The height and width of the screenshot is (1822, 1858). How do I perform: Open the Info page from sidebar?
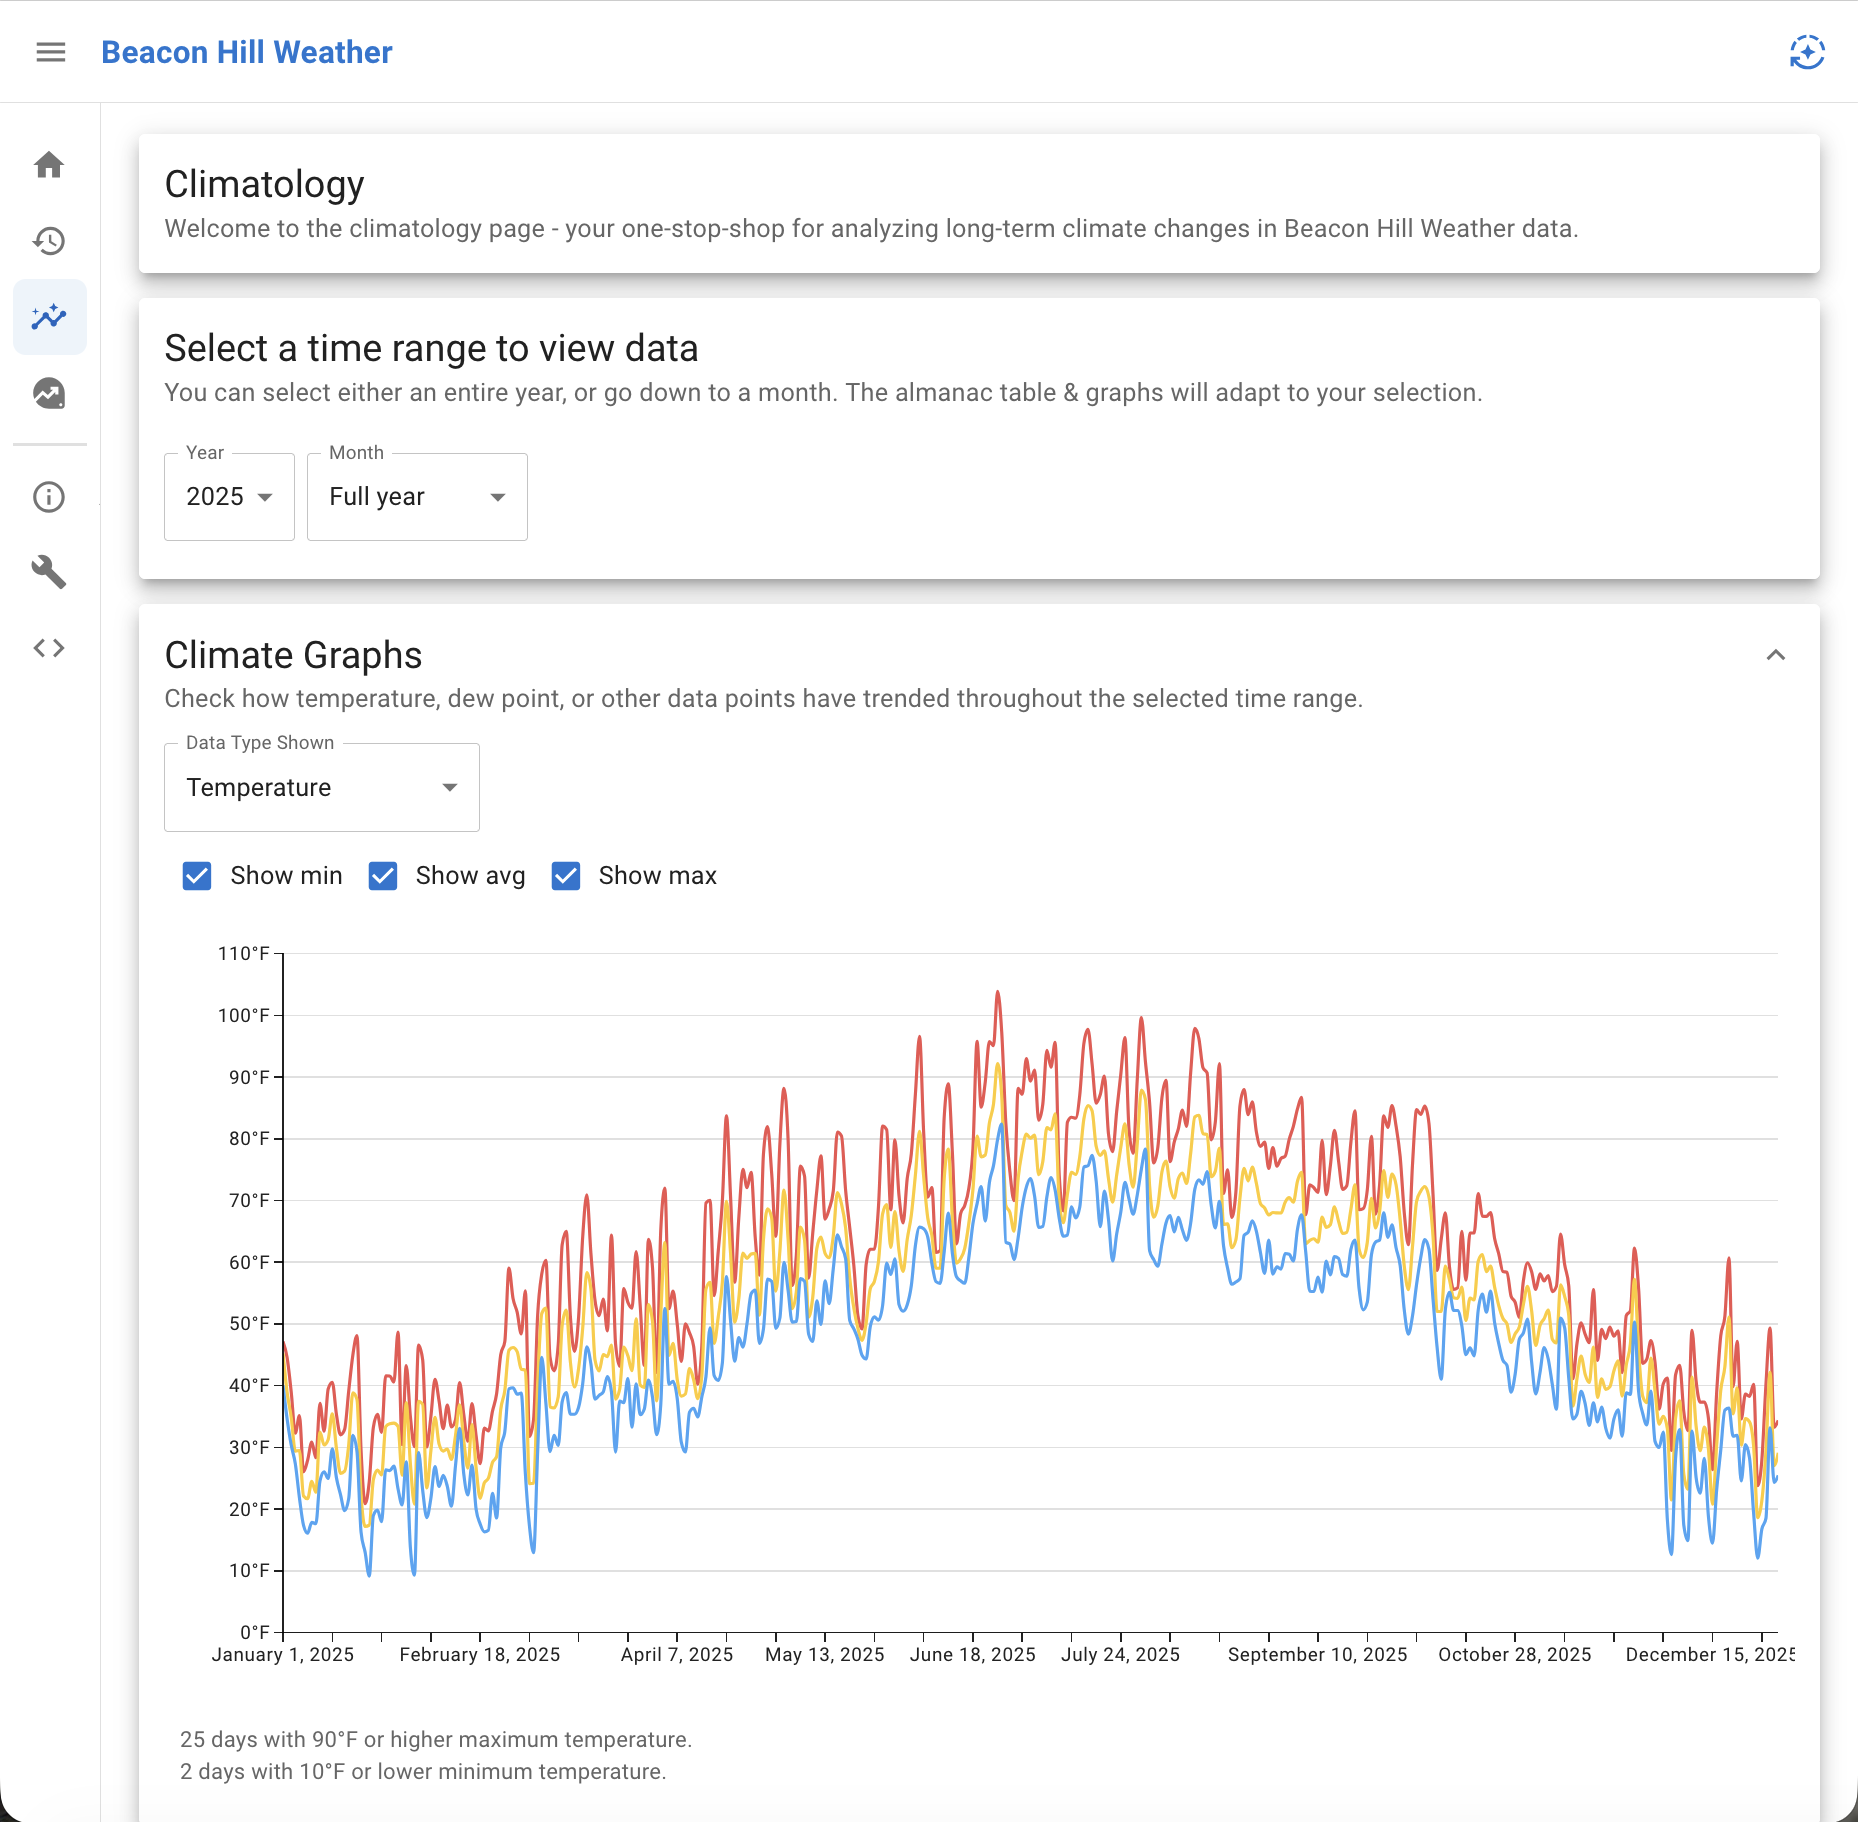coord(49,498)
